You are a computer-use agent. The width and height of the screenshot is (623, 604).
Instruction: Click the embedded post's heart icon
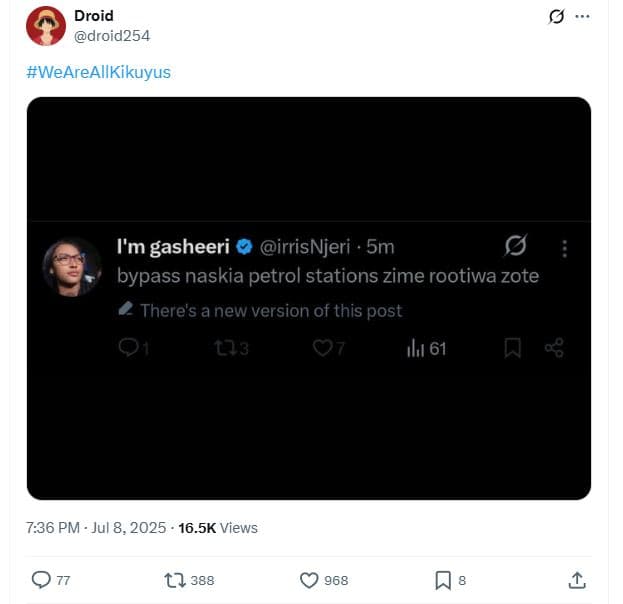[x=322, y=348]
